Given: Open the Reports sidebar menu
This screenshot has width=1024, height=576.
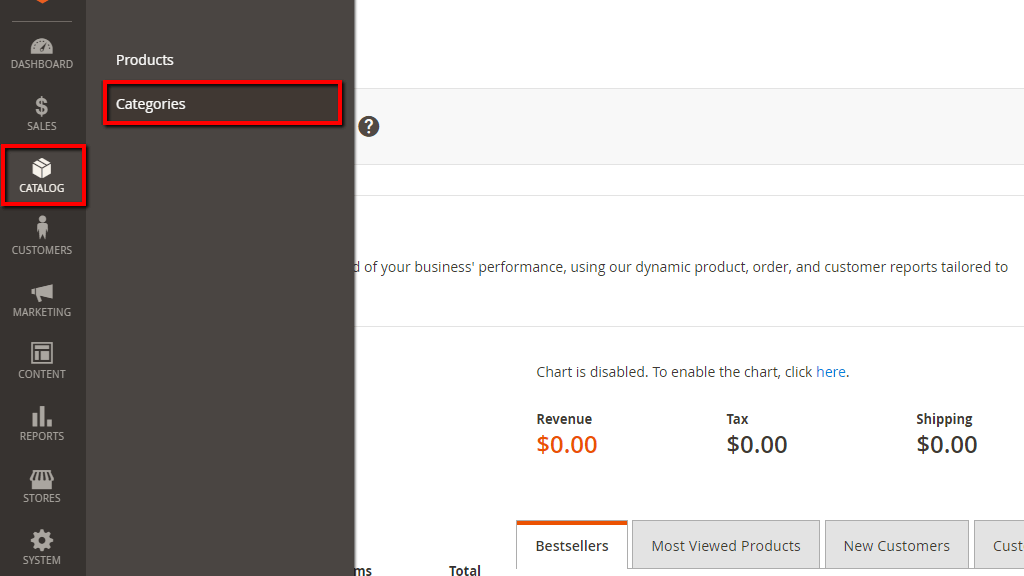Looking at the screenshot, I should pyautogui.click(x=41, y=422).
